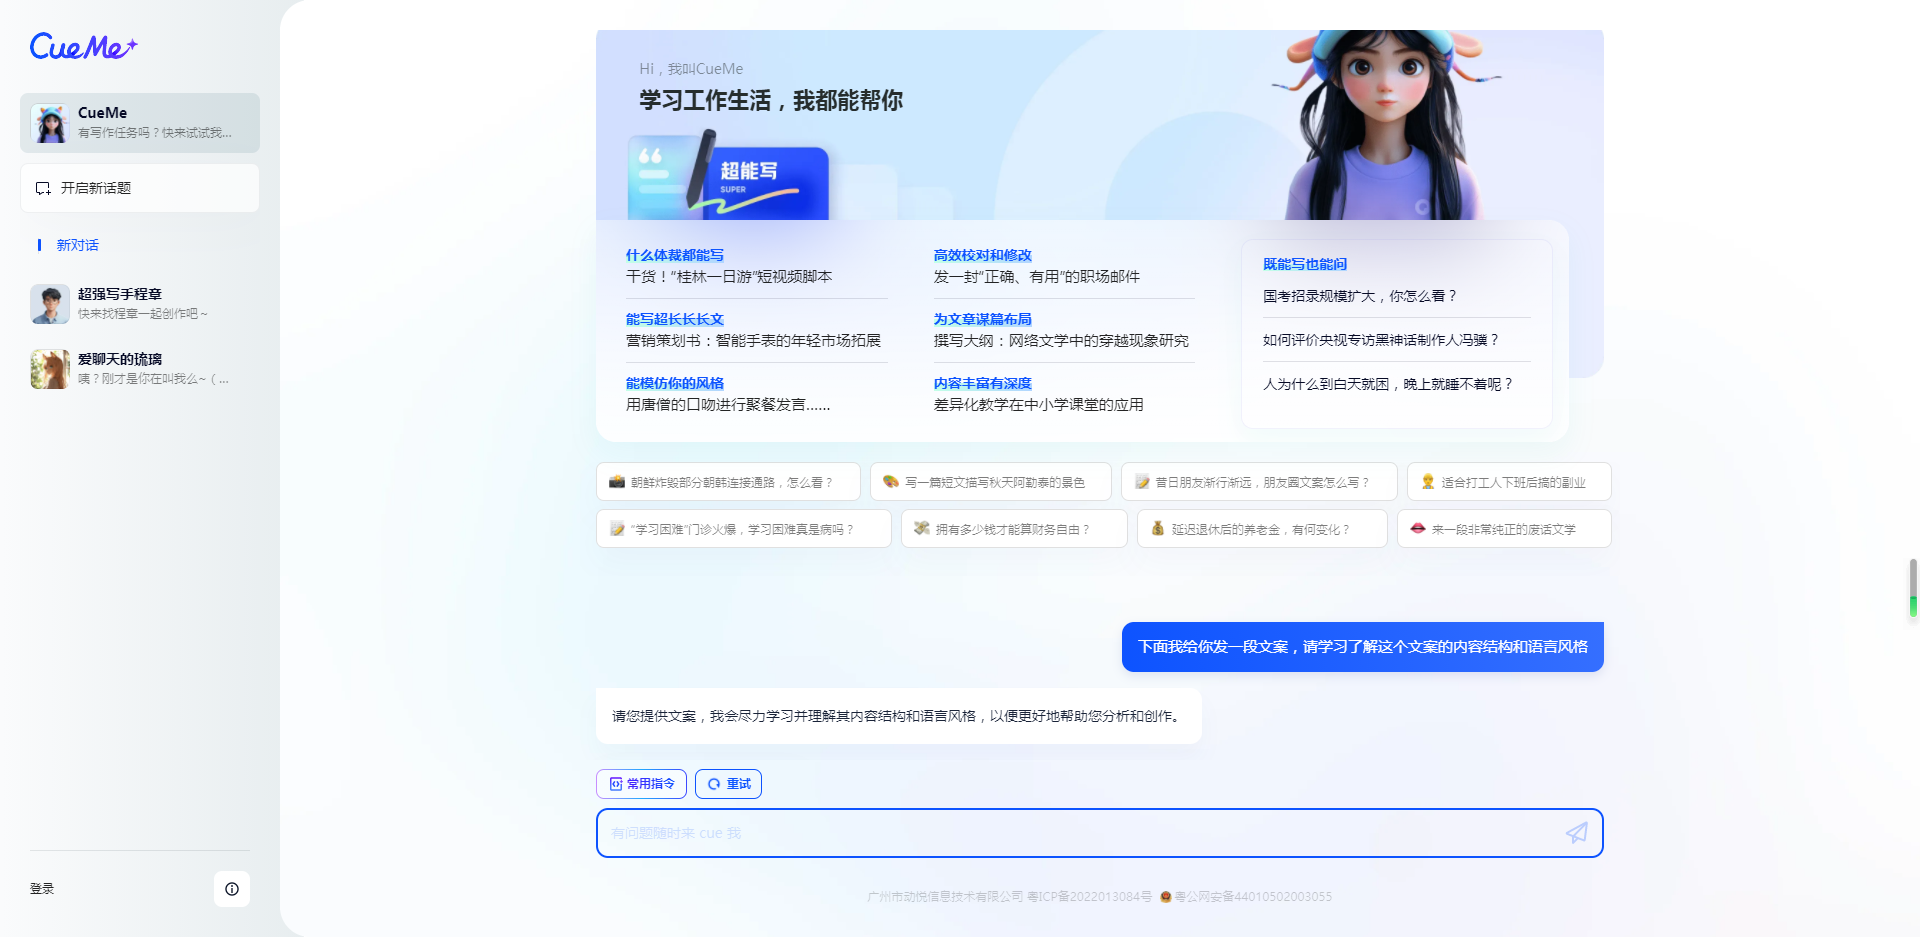The image size is (1920, 937).
Task: Click the 什么体裁都能写 feature link
Action: pyautogui.click(x=673, y=255)
